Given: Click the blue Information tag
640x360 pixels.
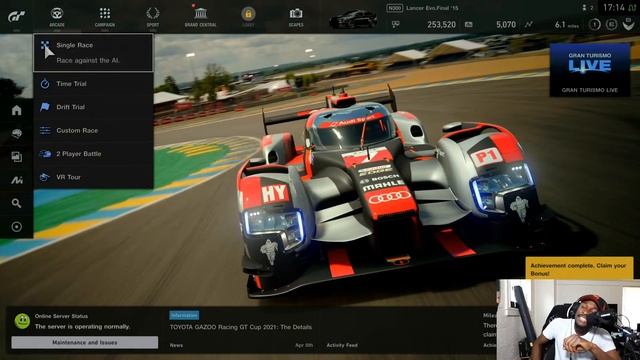Looking at the screenshot, I should click(184, 315).
